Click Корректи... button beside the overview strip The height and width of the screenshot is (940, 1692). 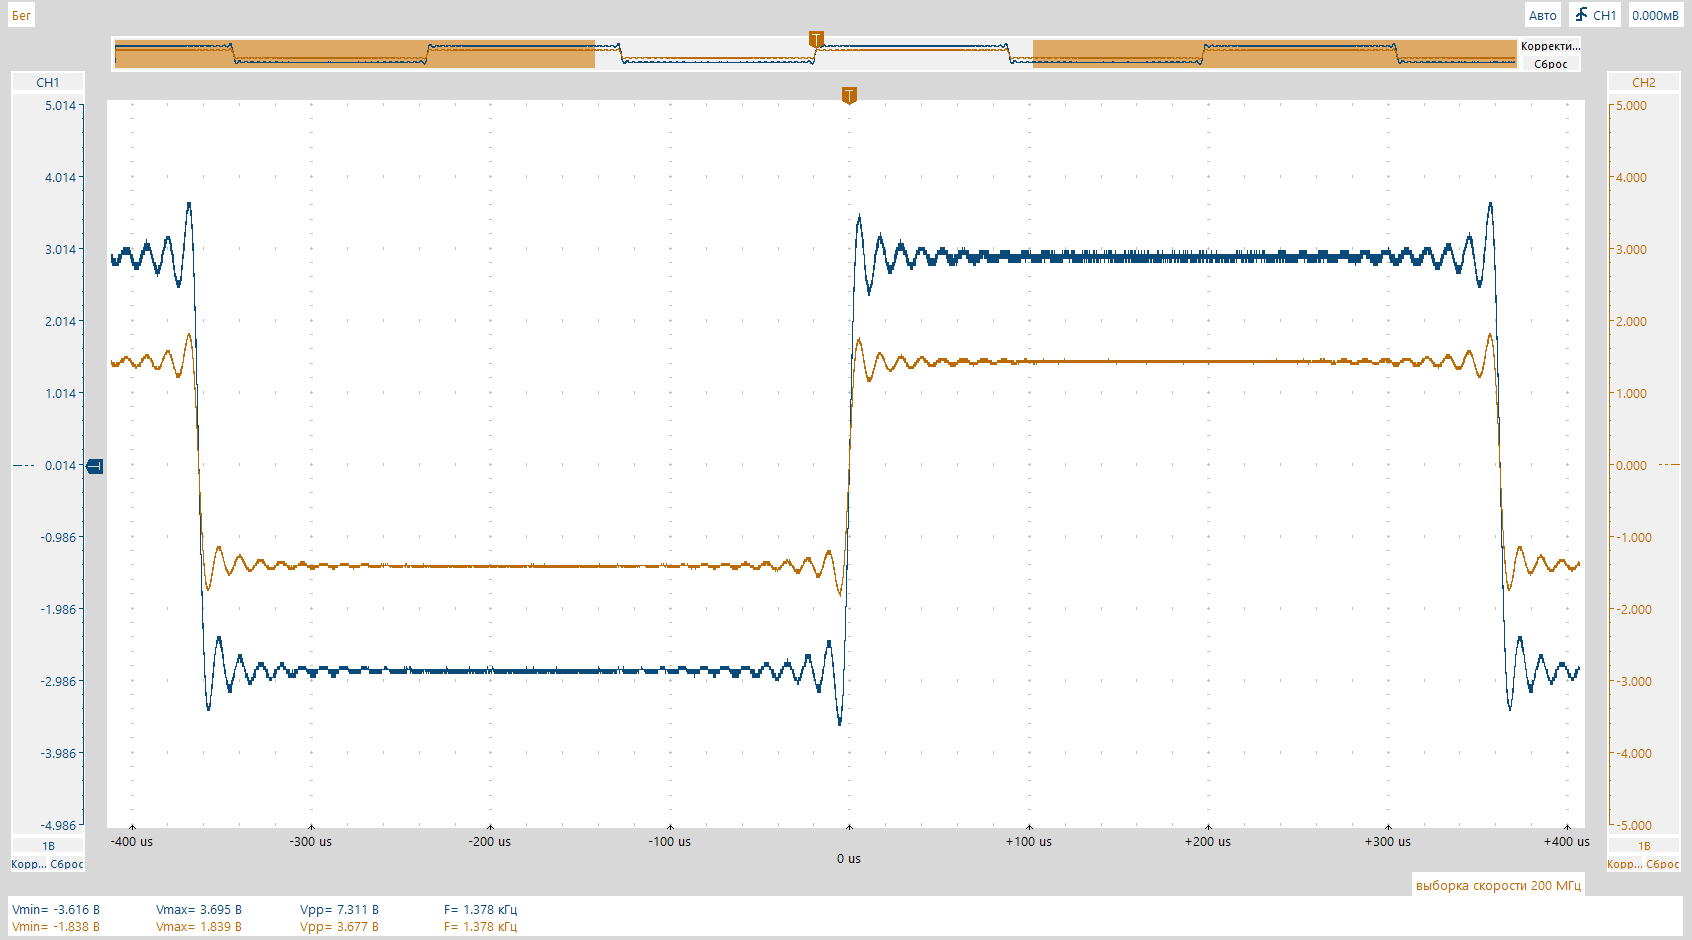[x=1550, y=46]
